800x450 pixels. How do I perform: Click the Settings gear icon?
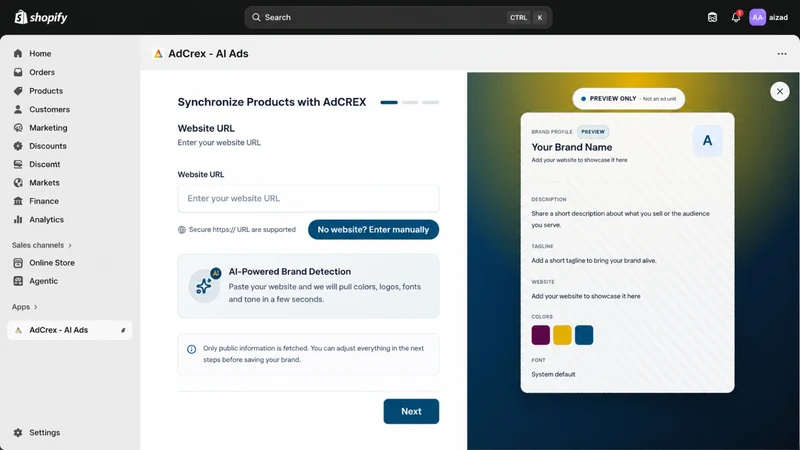(x=18, y=433)
